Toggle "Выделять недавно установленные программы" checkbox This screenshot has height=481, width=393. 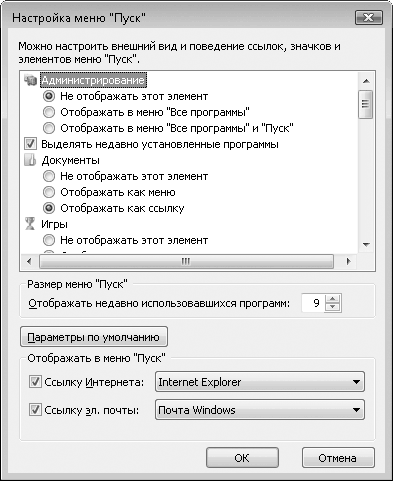(x=30, y=144)
